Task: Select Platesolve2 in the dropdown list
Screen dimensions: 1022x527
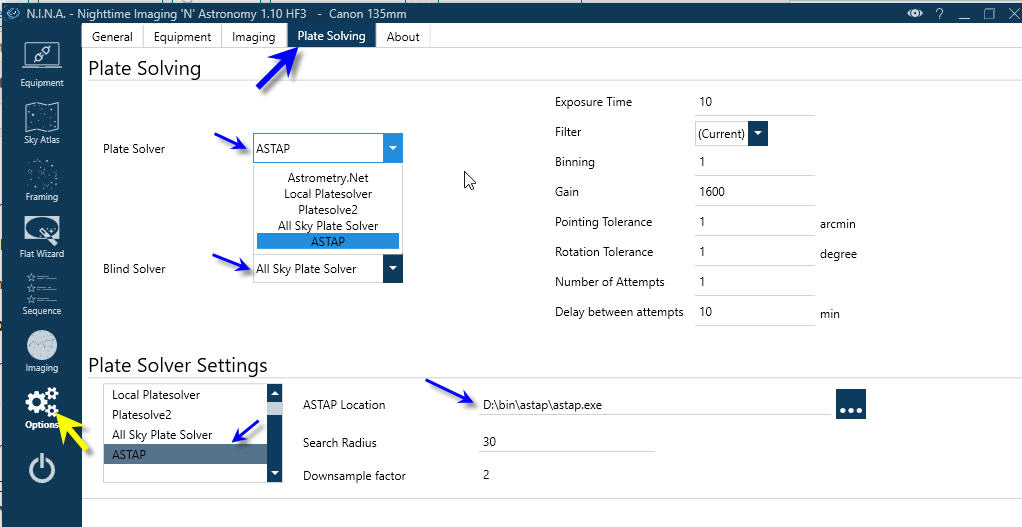Action: pos(327,210)
